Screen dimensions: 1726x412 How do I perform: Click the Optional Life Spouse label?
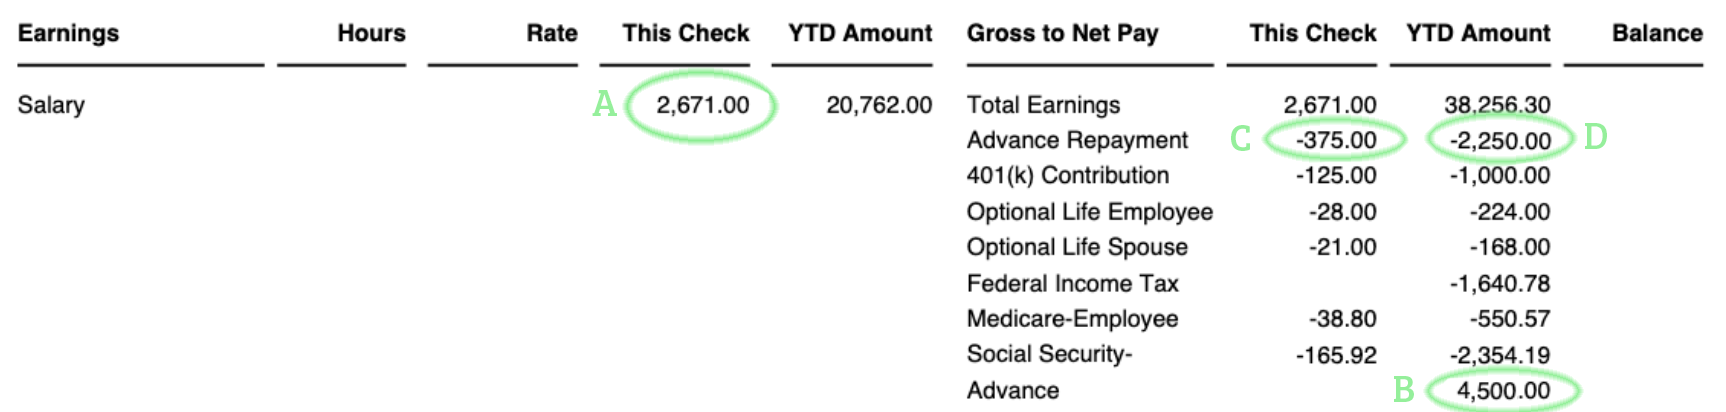pos(1077,247)
